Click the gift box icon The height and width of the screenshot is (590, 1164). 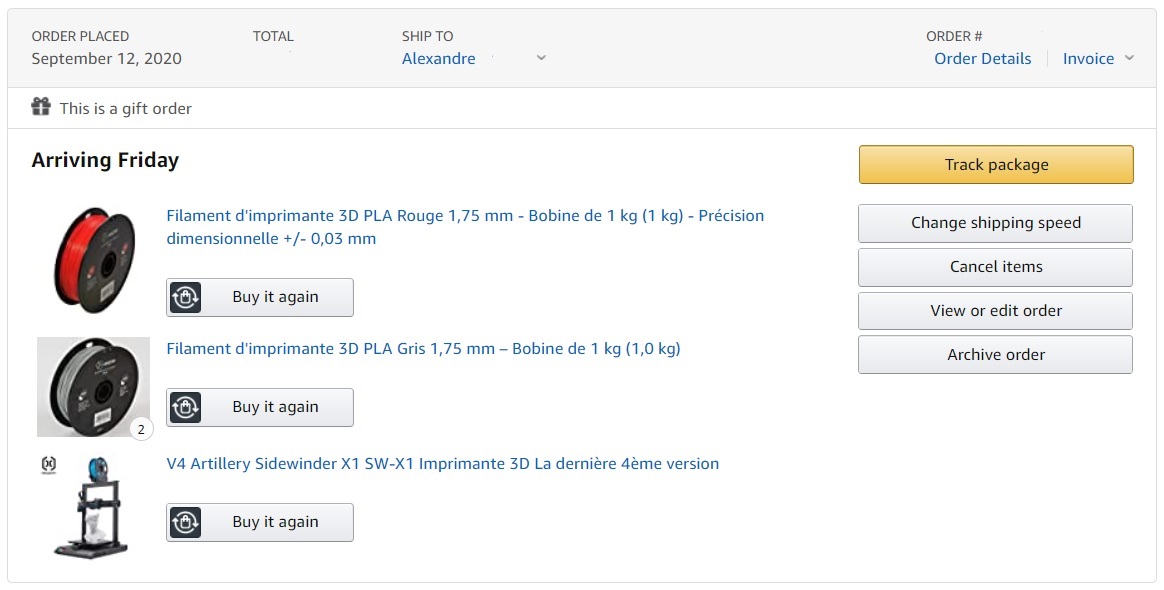[x=41, y=107]
